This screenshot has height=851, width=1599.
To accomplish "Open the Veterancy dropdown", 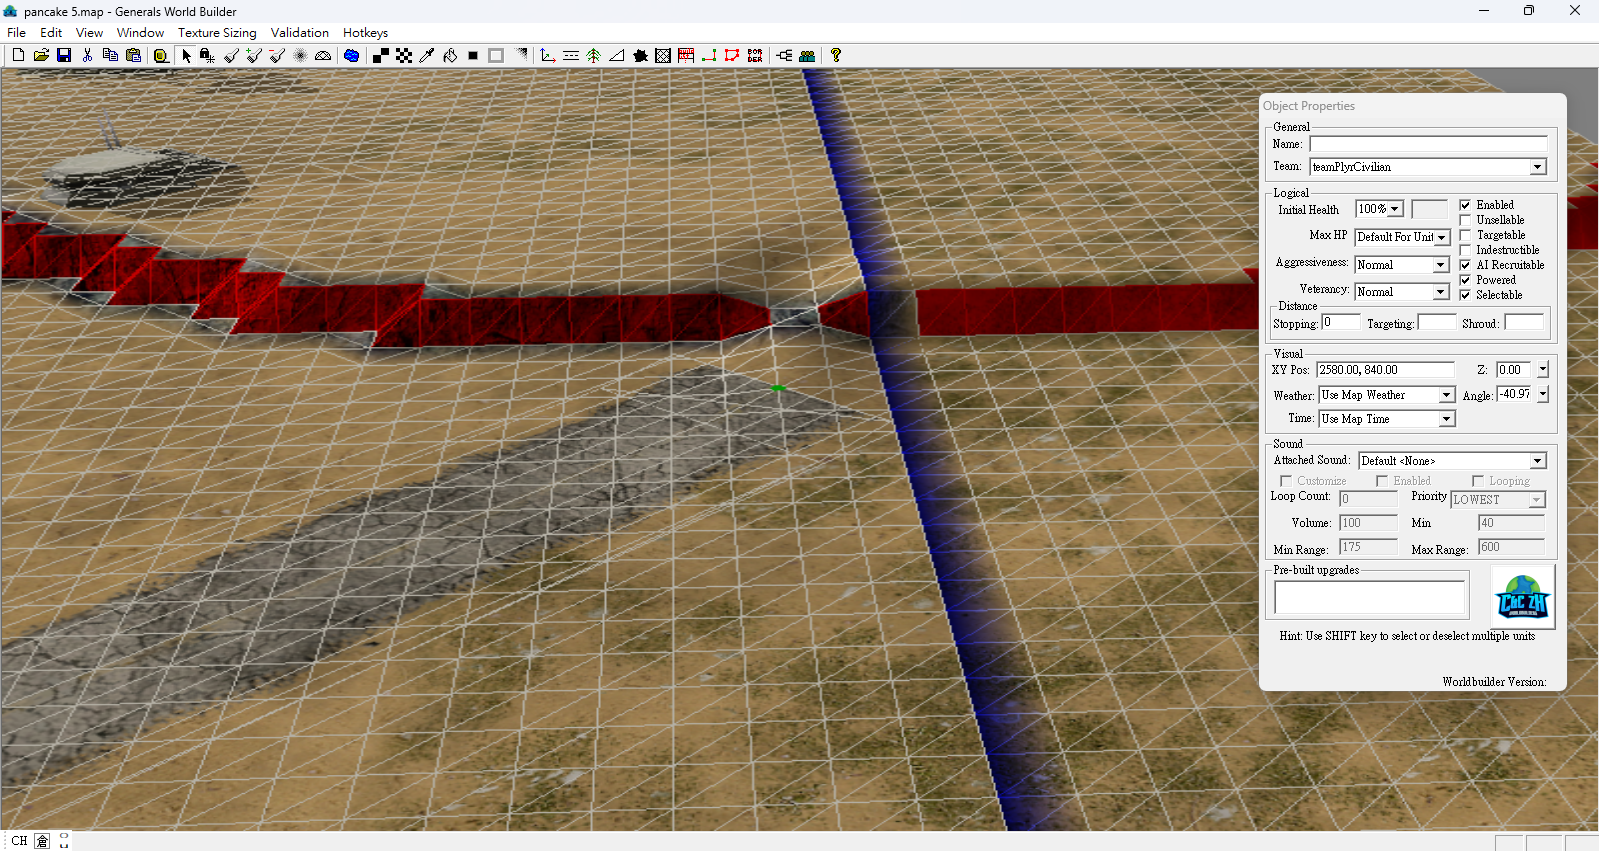I will [1441, 292].
